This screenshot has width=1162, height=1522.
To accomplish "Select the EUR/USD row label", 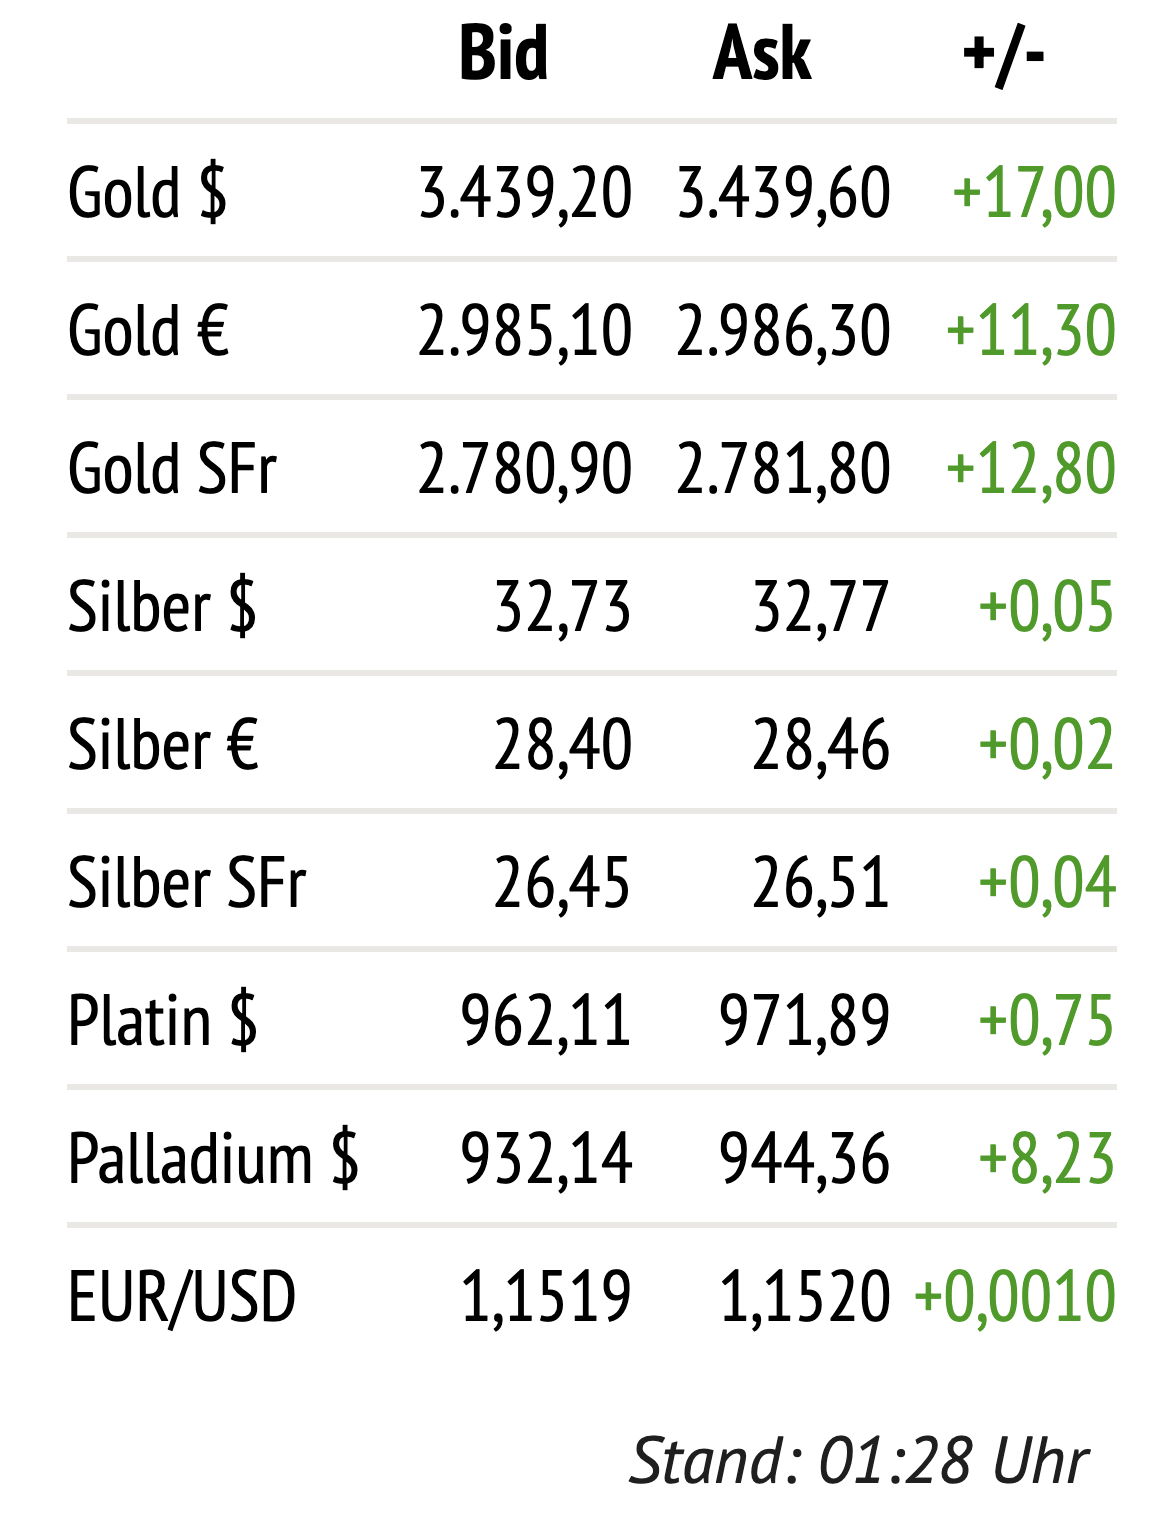I will (182, 1297).
